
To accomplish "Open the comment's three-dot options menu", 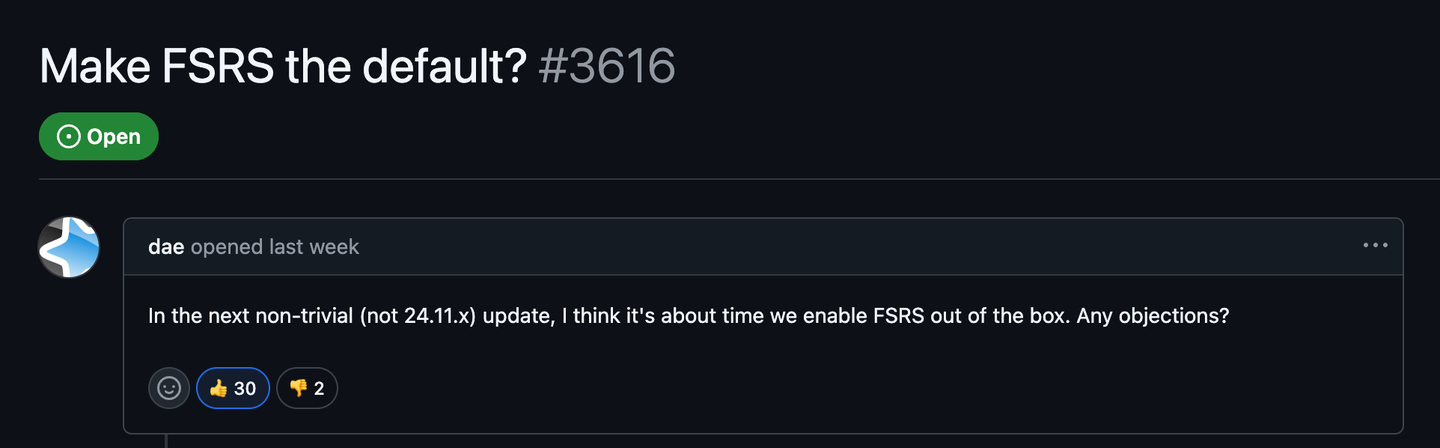I will coord(1375,245).
